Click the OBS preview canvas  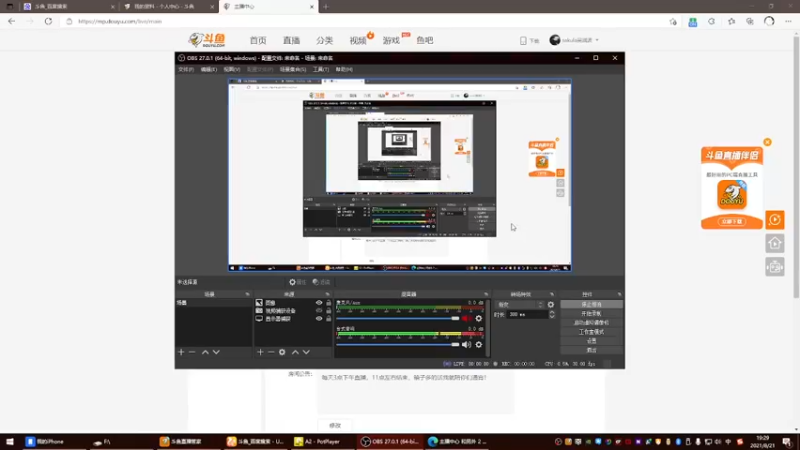coord(399,175)
